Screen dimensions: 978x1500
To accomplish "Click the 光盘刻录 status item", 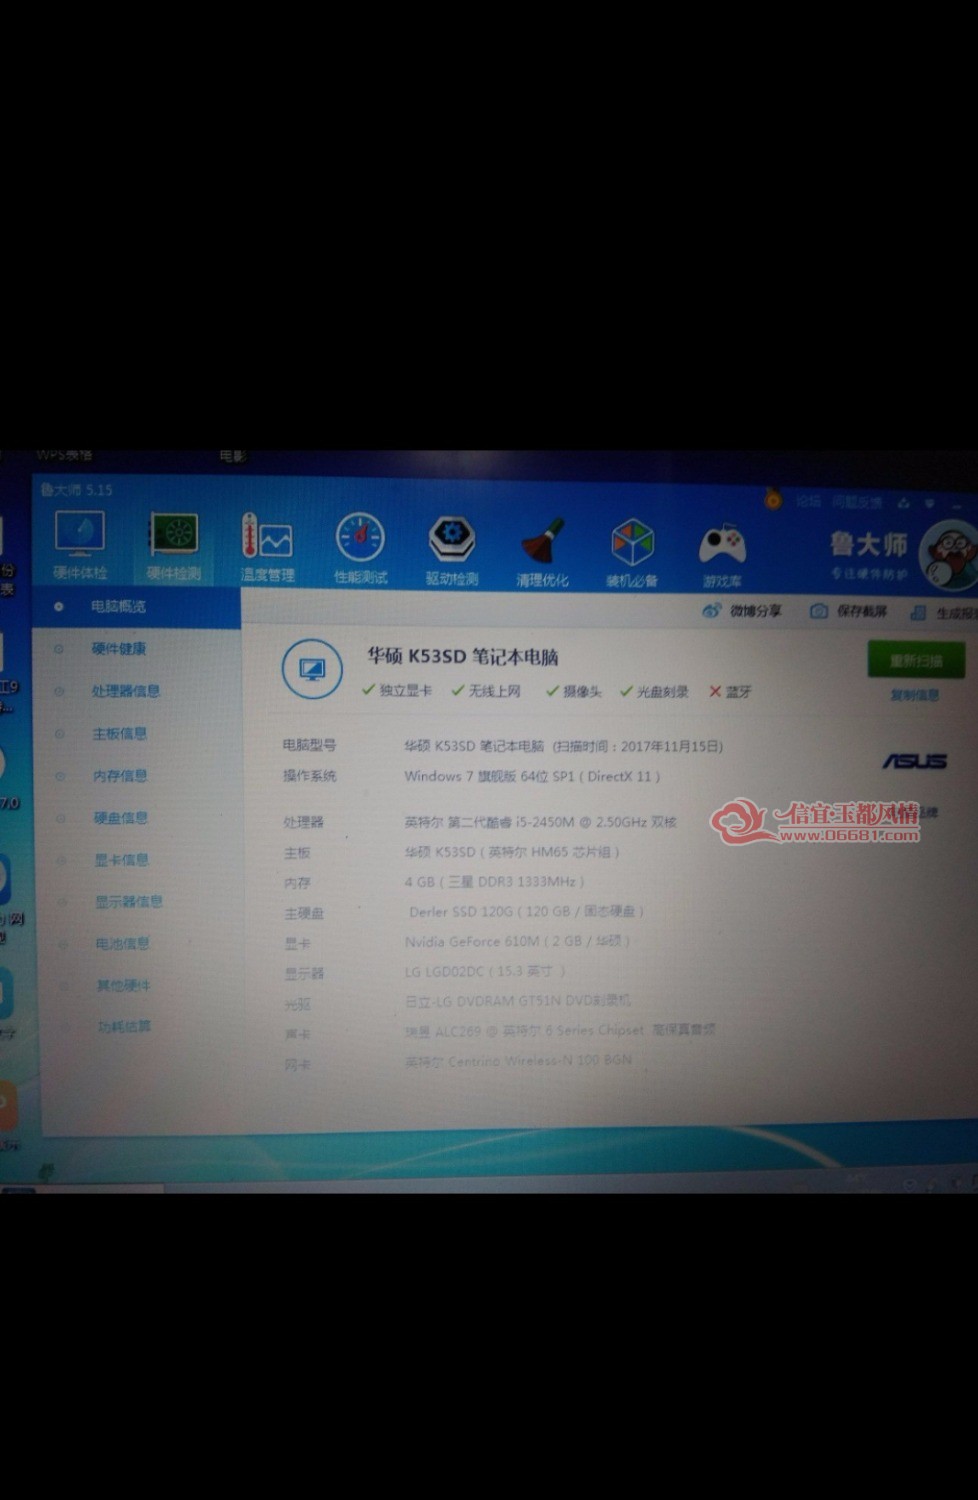I will coord(654,692).
